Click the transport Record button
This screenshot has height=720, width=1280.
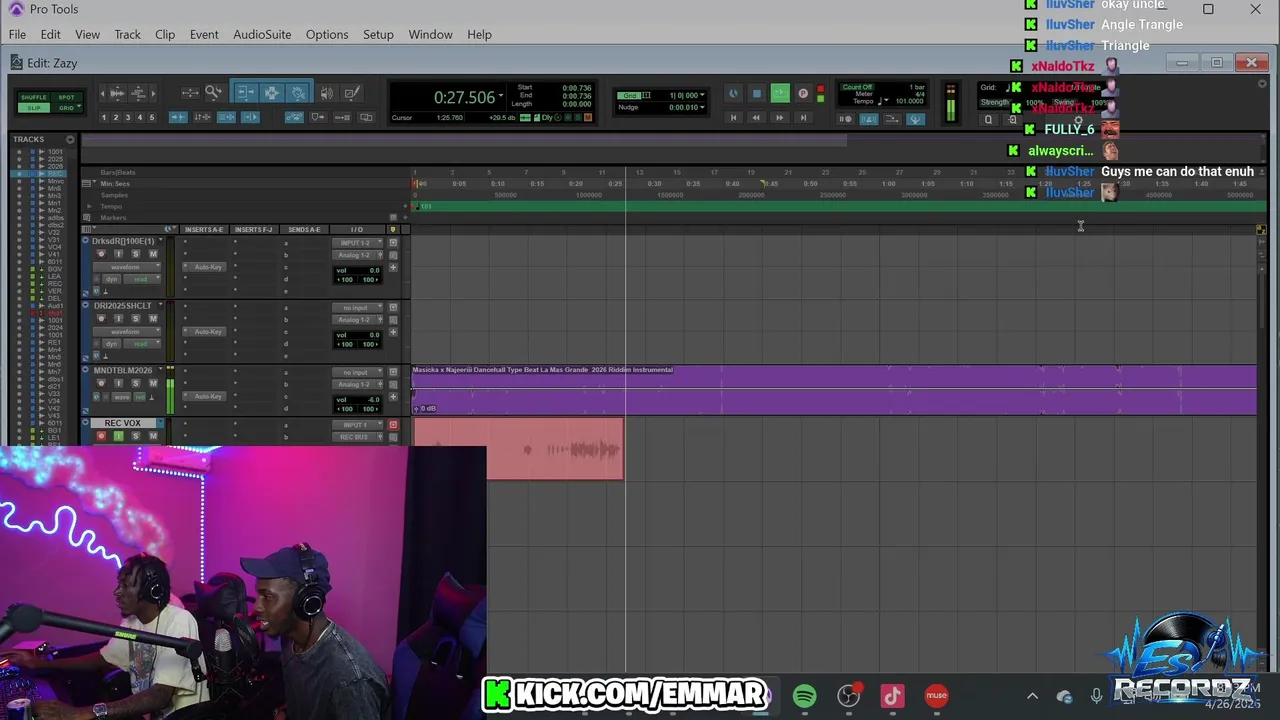tap(803, 93)
